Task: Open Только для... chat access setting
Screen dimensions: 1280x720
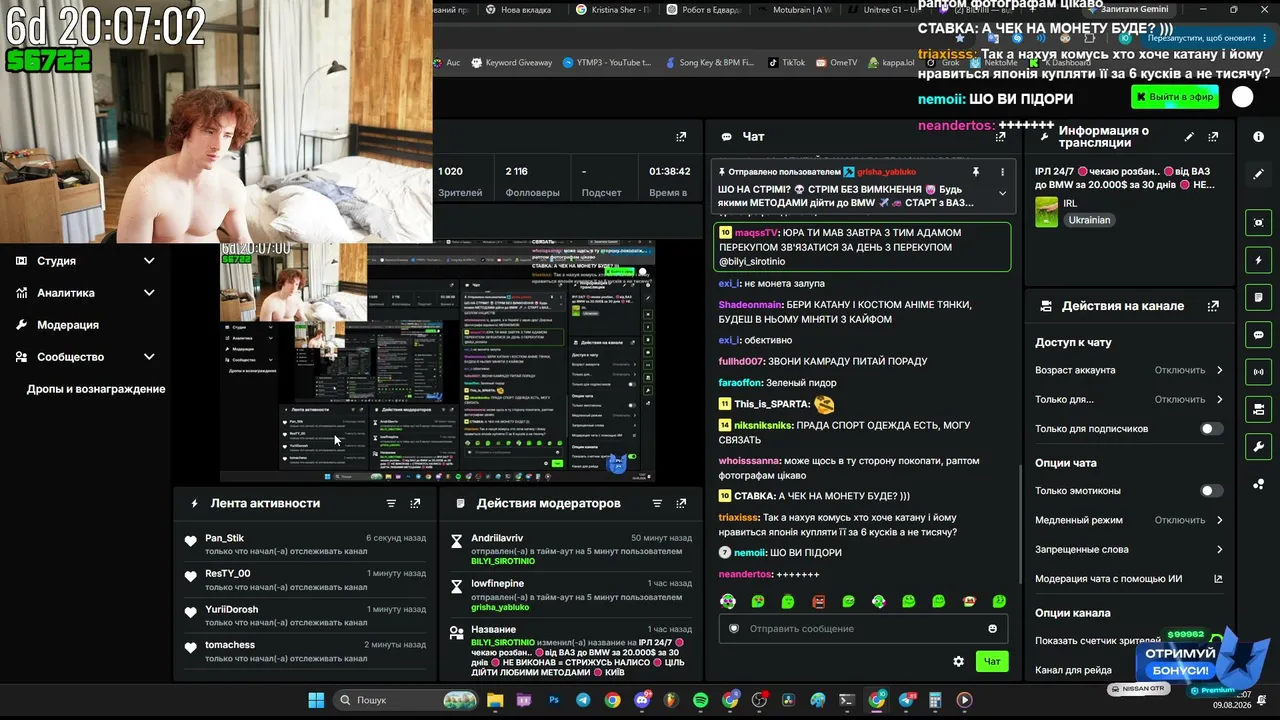Action: pyautogui.click(x=1129, y=400)
